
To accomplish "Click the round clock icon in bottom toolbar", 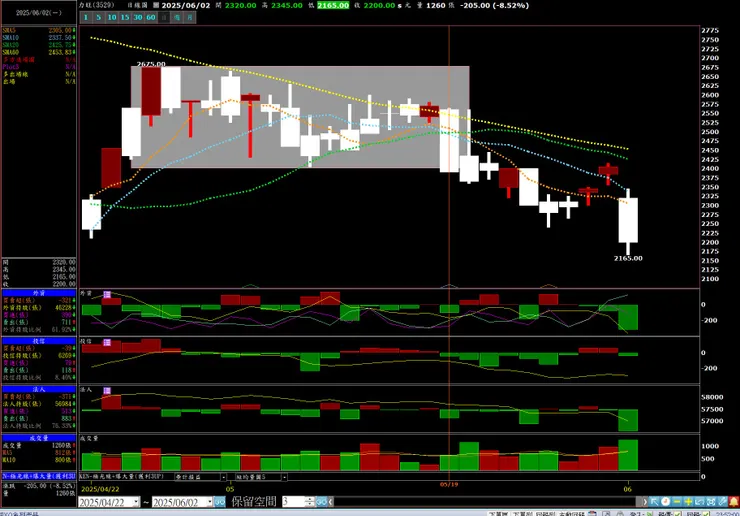I will [665, 502].
